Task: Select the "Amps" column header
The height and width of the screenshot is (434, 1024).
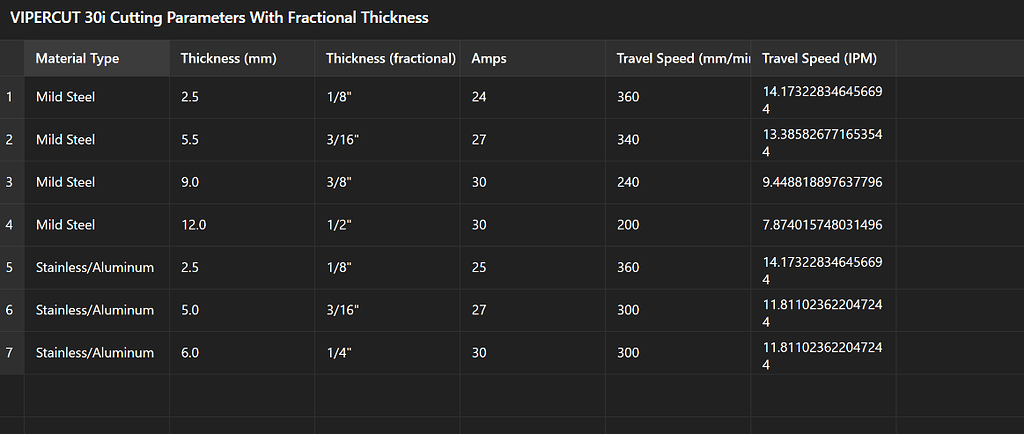Action: (x=489, y=59)
